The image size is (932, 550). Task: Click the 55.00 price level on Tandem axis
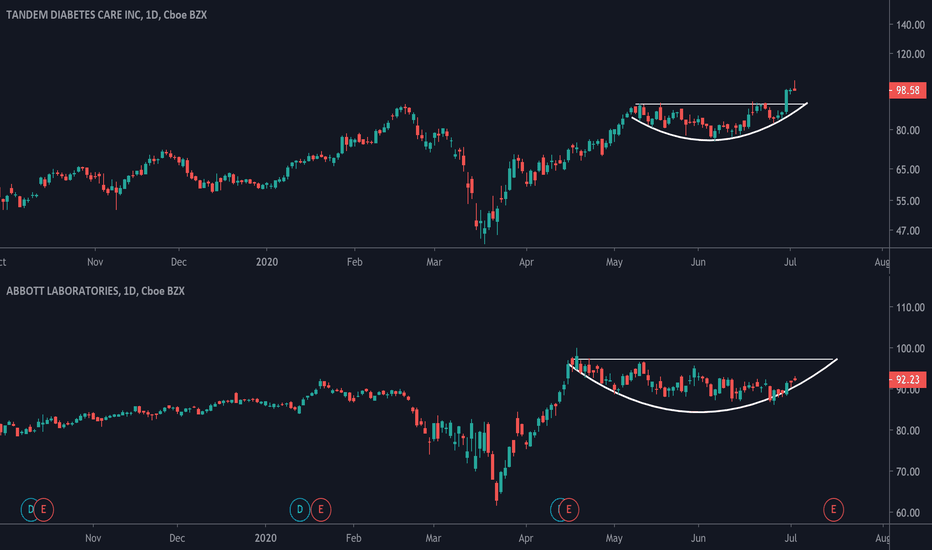coord(908,201)
